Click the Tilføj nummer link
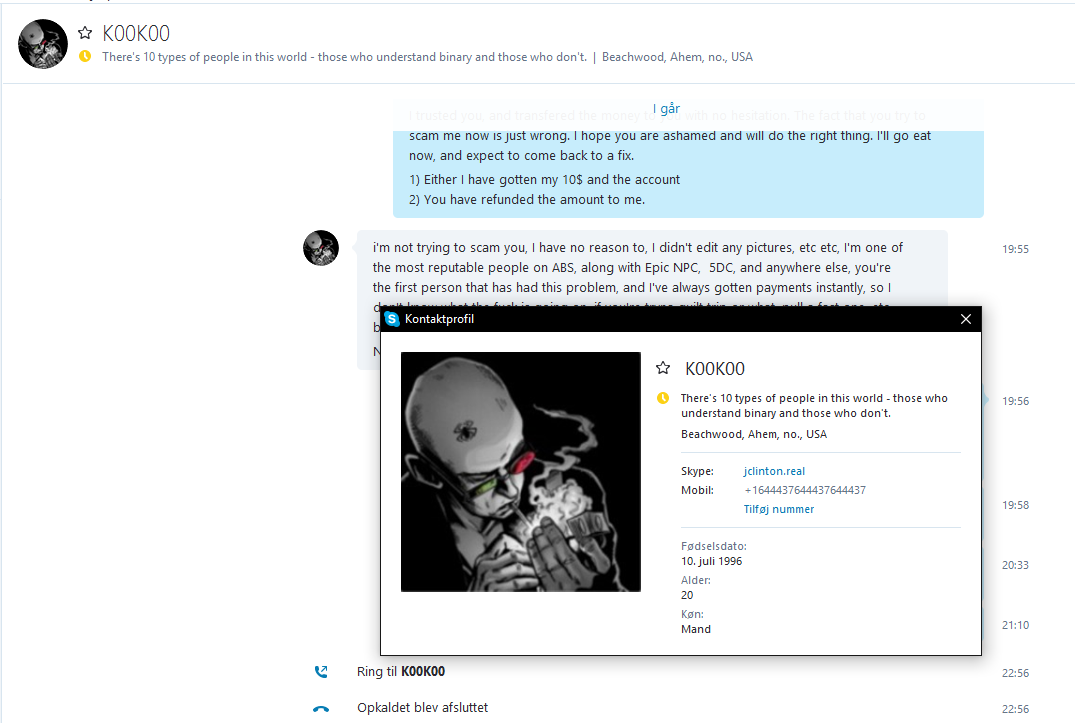 point(779,509)
